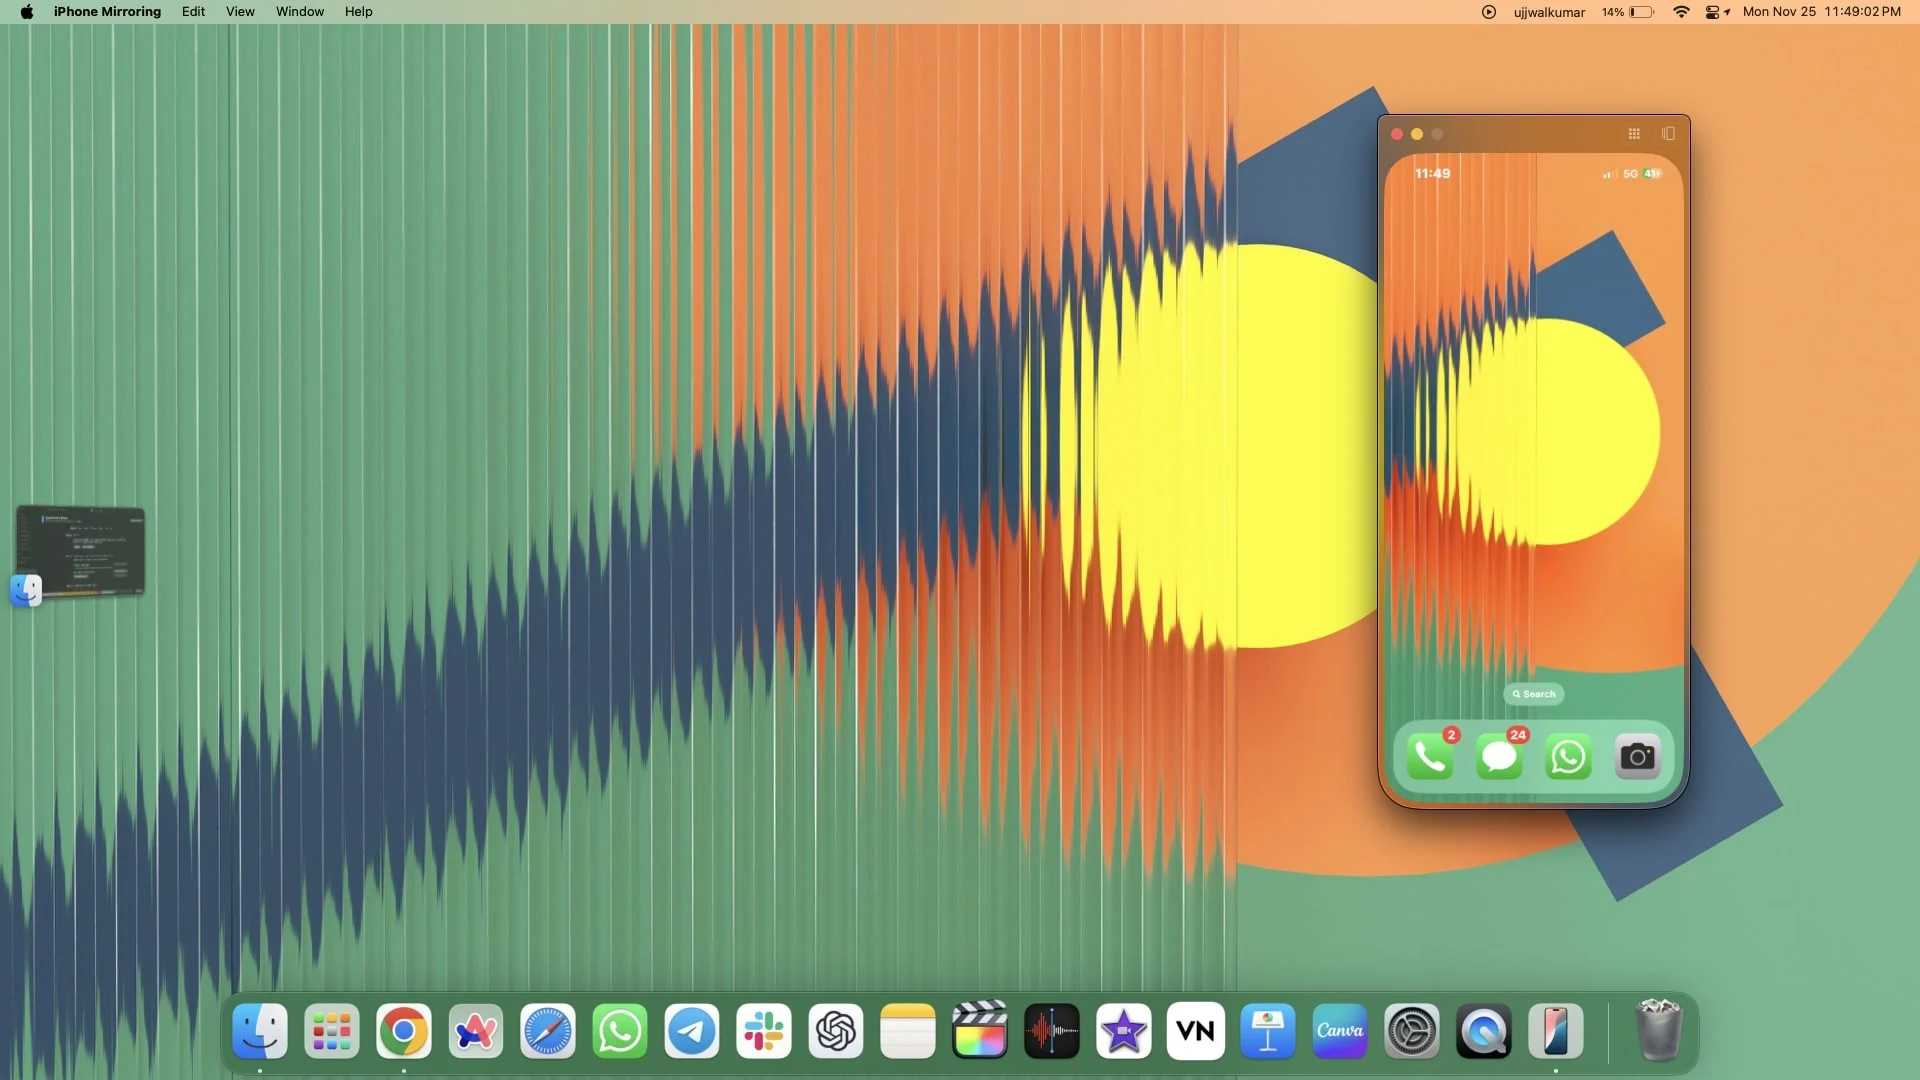Tap the Search pill on iPhone
This screenshot has height=1080, width=1920.
coord(1534,694)
